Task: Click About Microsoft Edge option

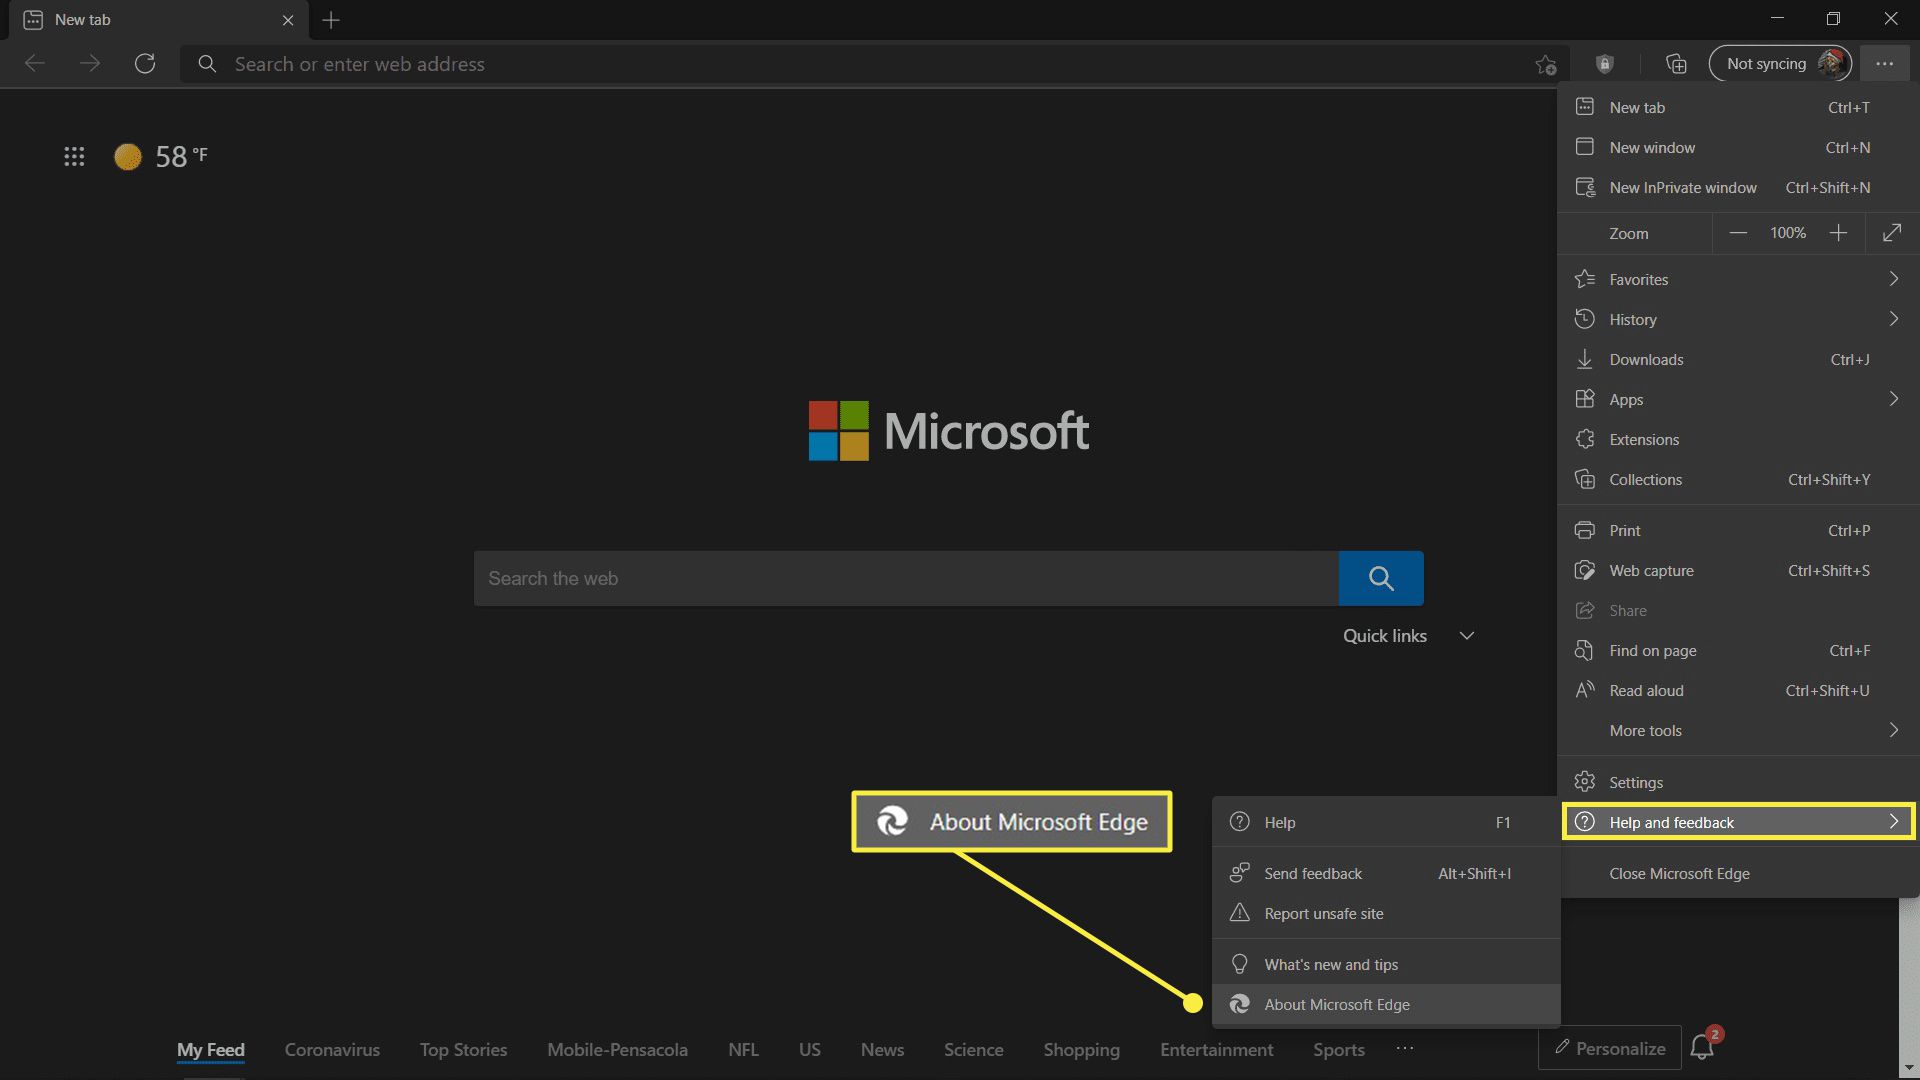Action: click(1337, 1004)
